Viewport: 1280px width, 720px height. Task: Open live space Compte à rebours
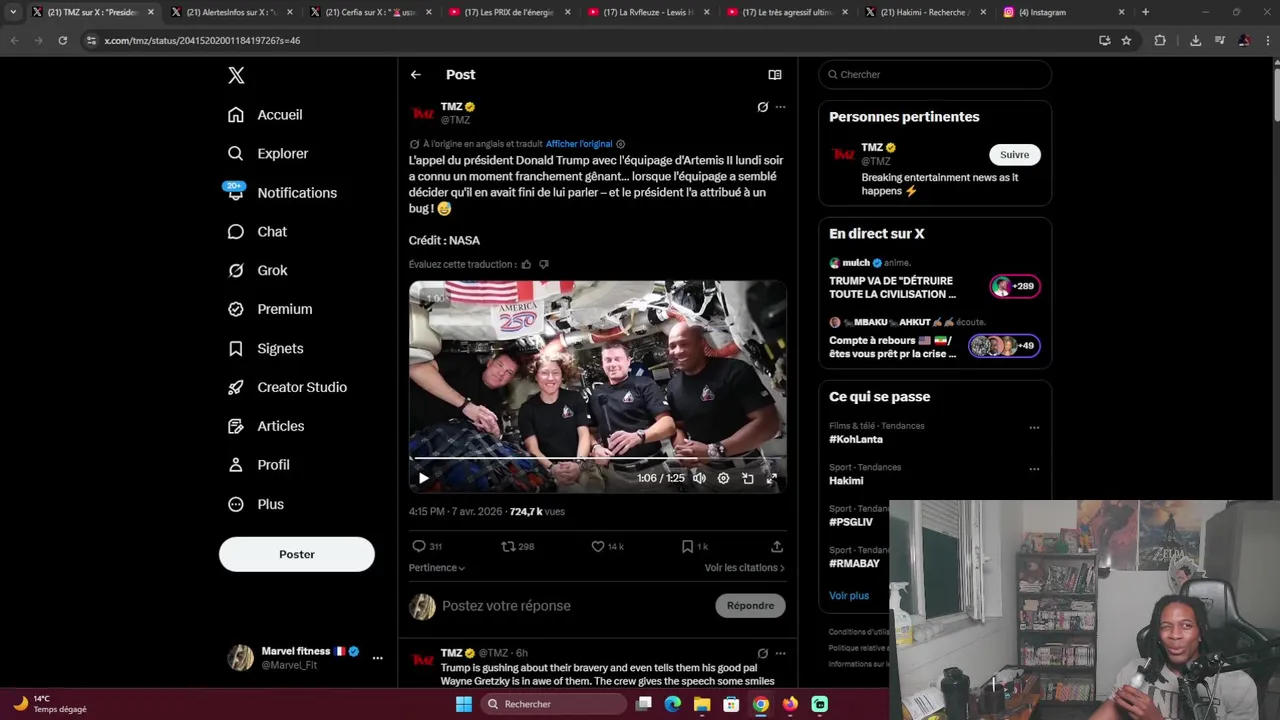click(935, 339)
